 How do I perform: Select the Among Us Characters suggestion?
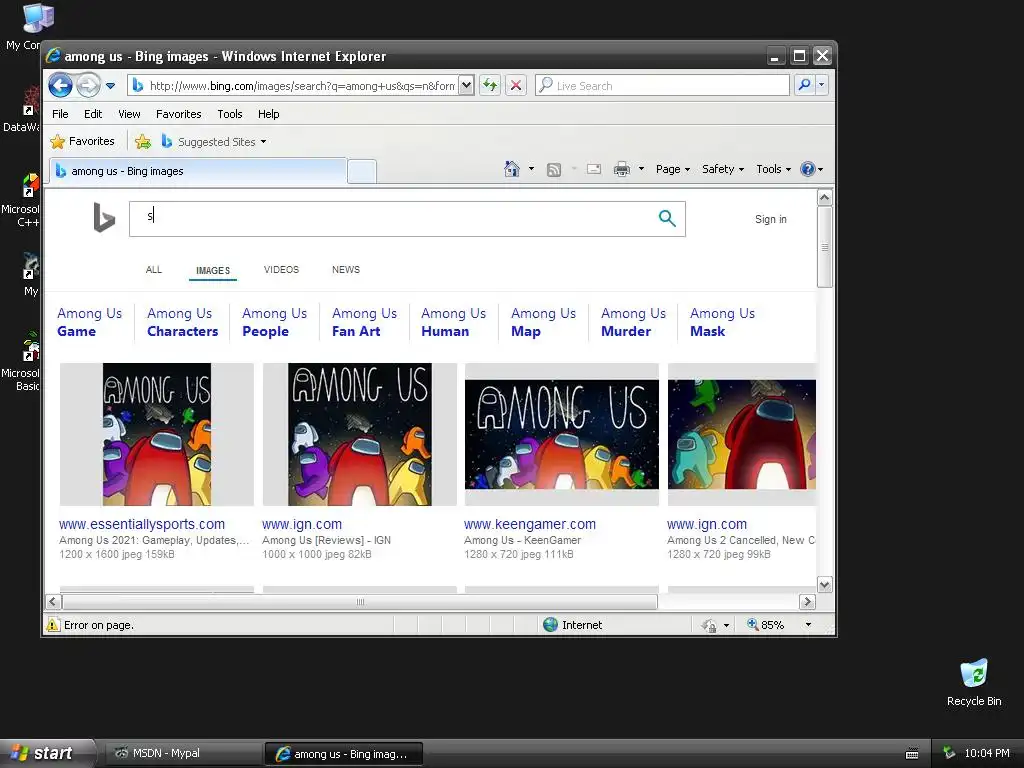[182, 322]
